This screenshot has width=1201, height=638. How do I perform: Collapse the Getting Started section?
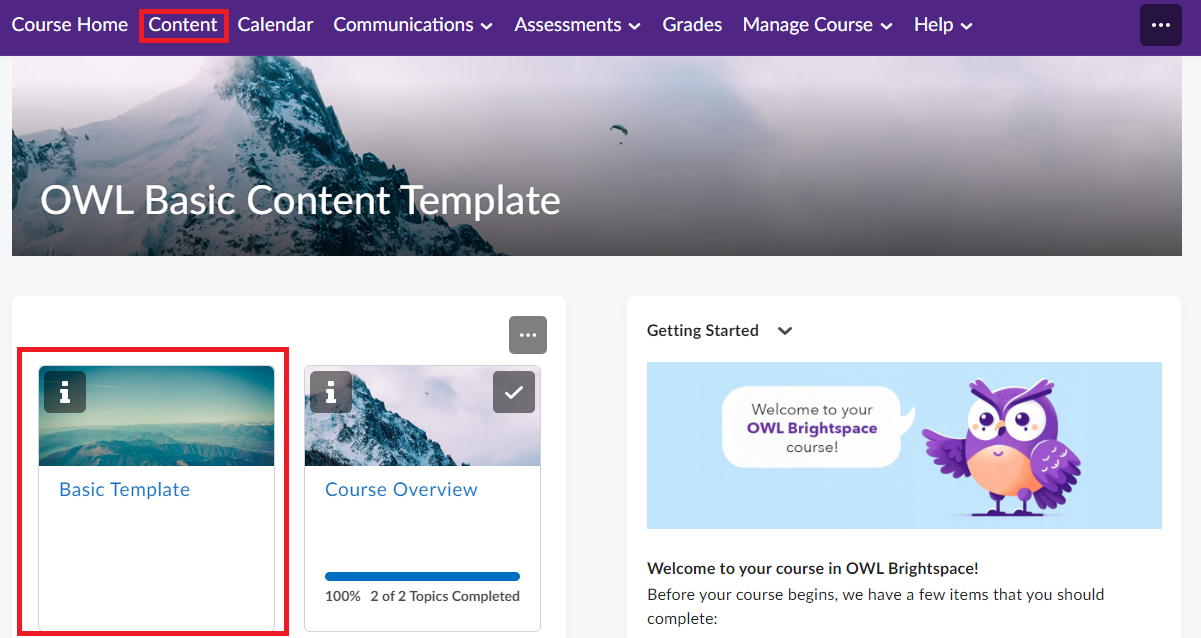(x=785, y=330)
